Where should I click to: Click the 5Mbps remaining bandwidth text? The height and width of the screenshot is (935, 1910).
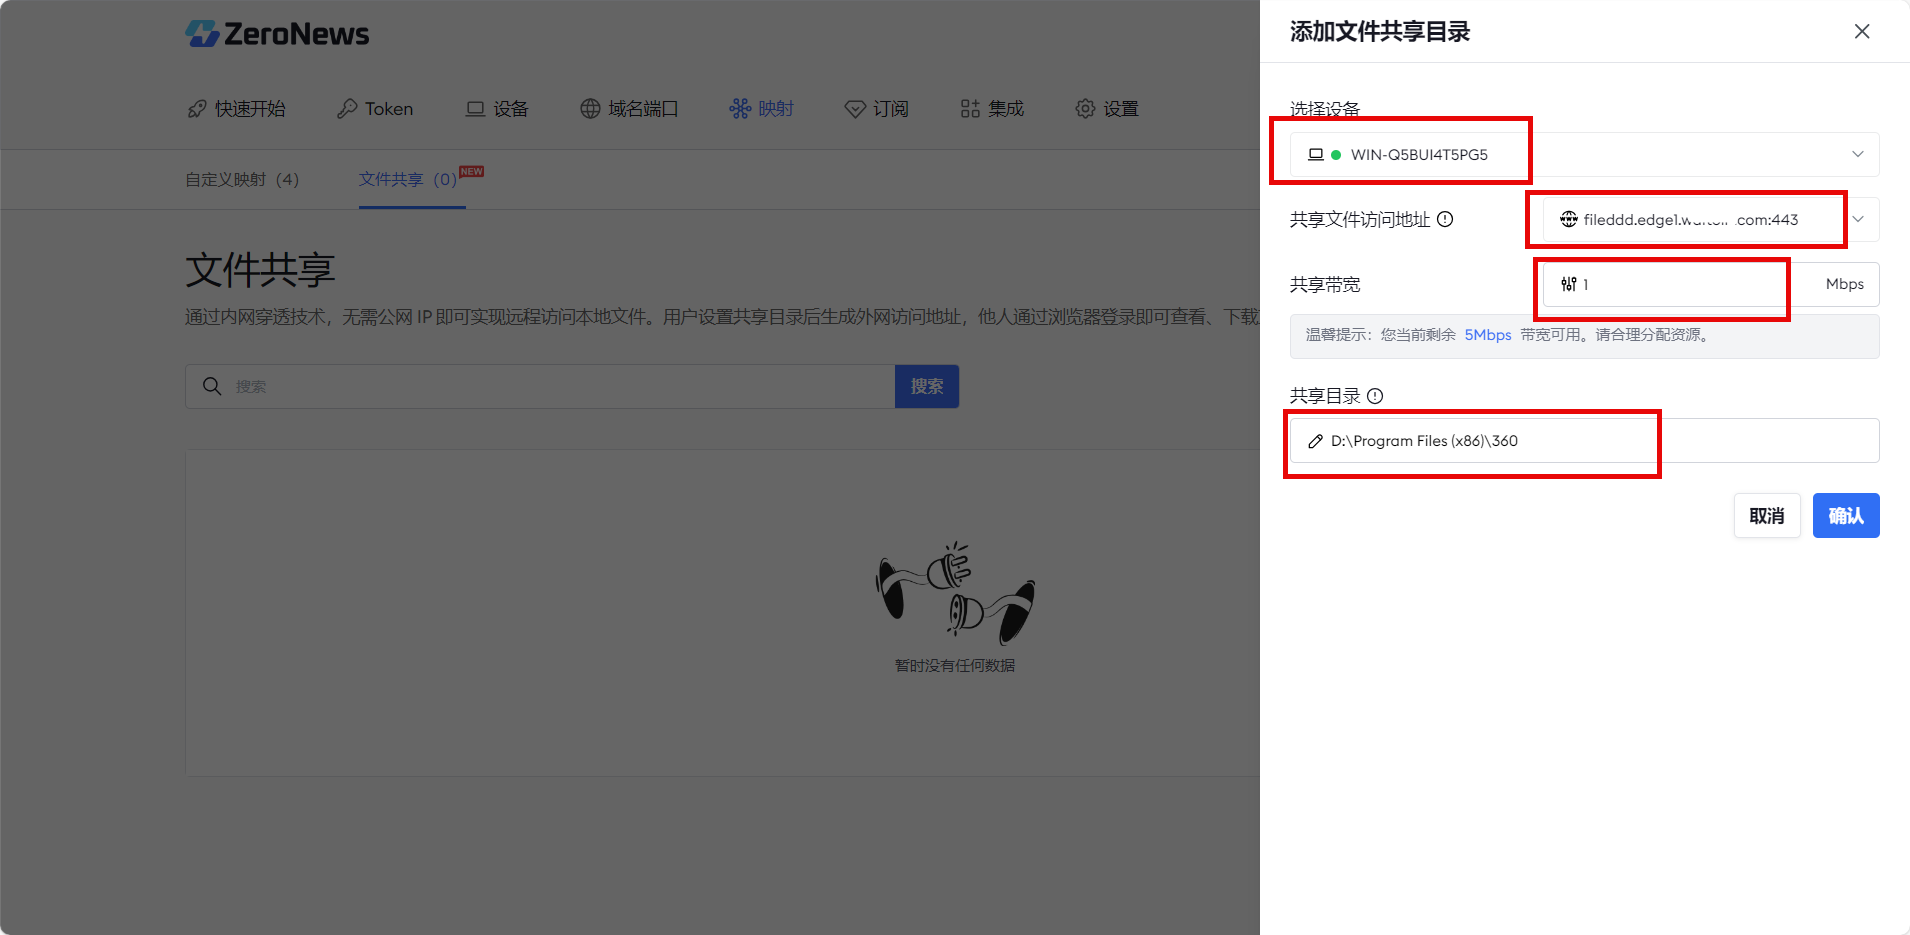(x=1488, y=335)
